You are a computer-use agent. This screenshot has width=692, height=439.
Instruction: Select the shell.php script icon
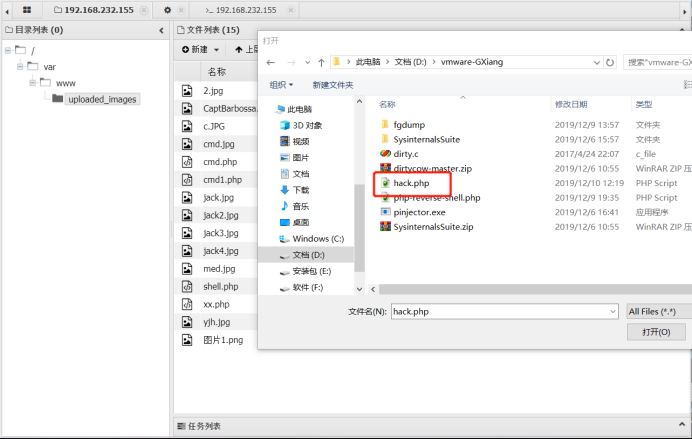[187, 286]
